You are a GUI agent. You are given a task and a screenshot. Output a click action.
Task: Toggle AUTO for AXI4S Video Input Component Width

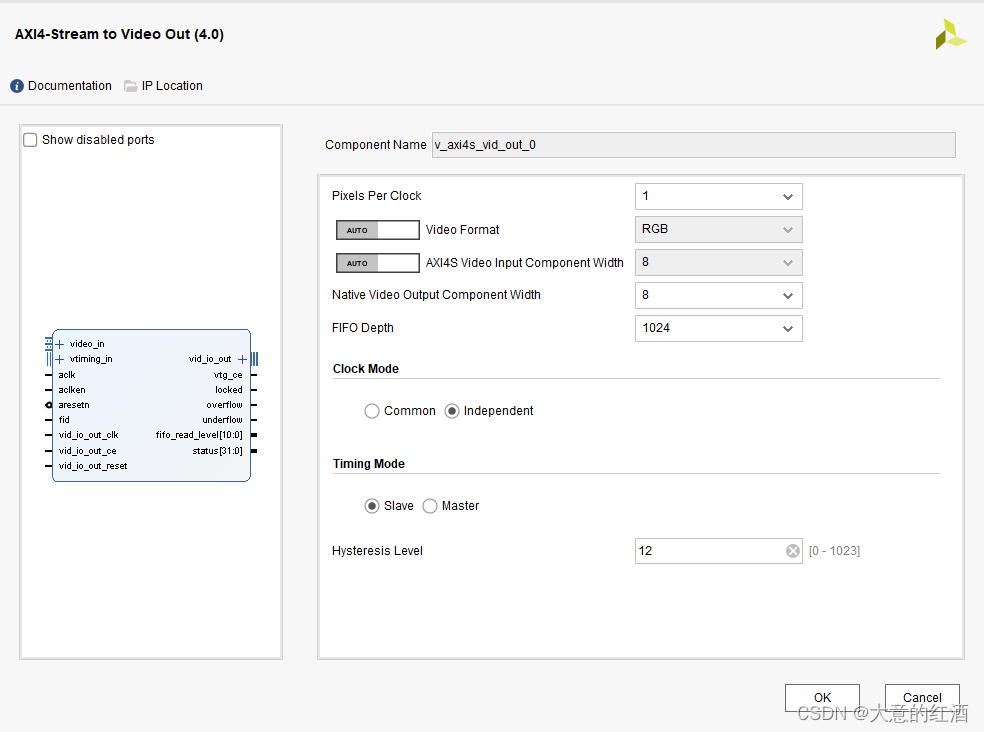[x=377, y=262]
